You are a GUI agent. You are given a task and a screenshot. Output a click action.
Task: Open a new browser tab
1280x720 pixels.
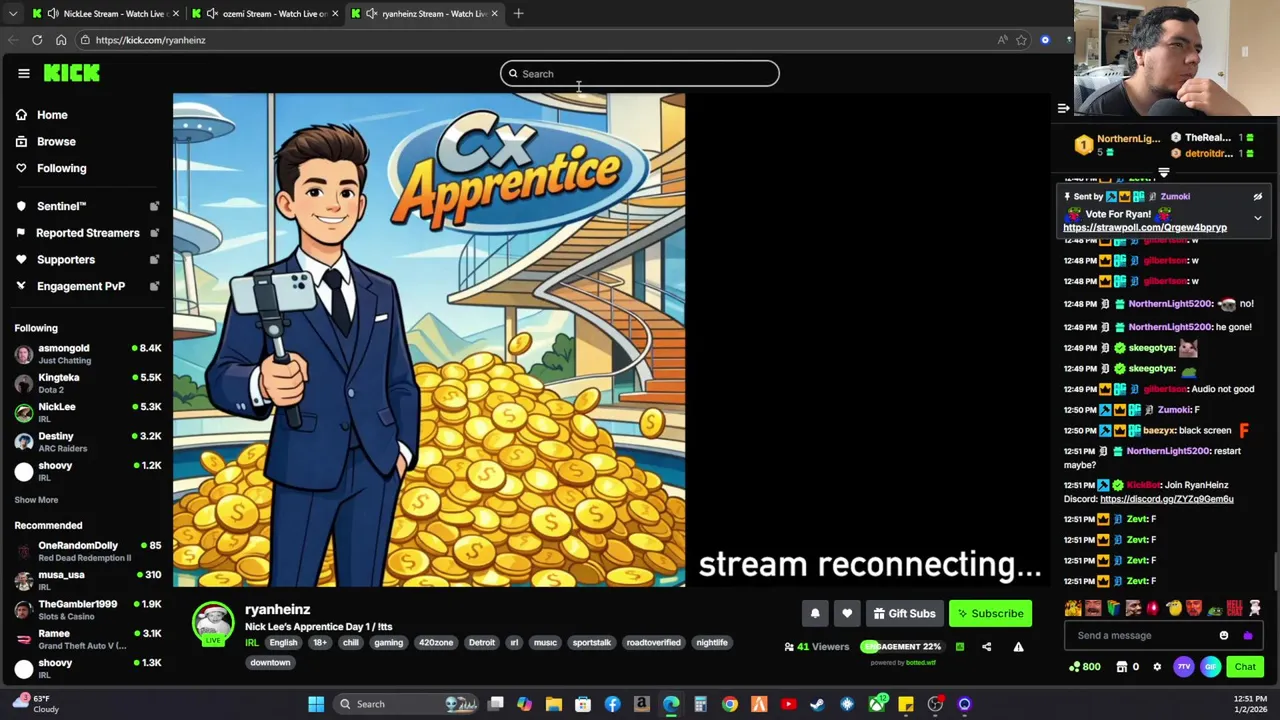click(519, 14)
